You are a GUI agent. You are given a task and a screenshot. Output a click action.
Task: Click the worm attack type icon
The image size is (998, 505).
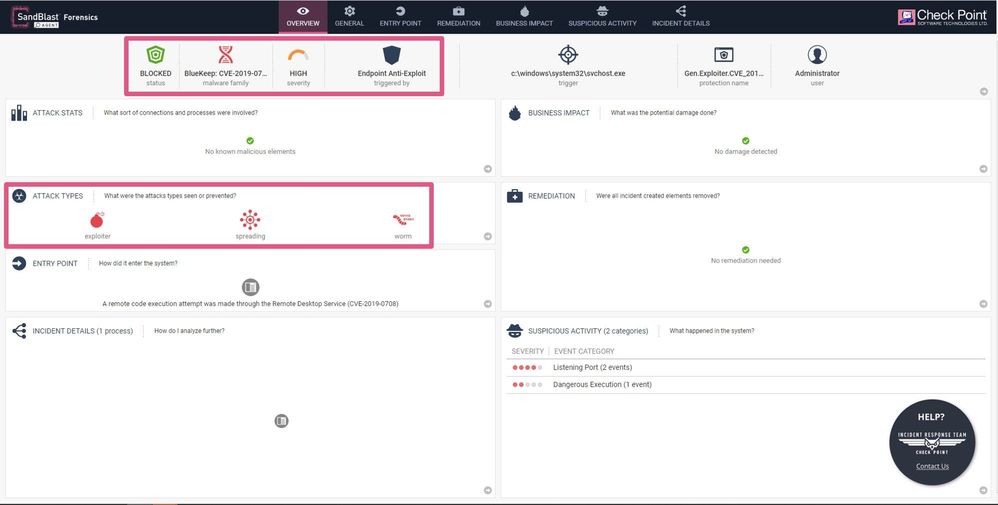pyautogui.click(x=403, y=219)
